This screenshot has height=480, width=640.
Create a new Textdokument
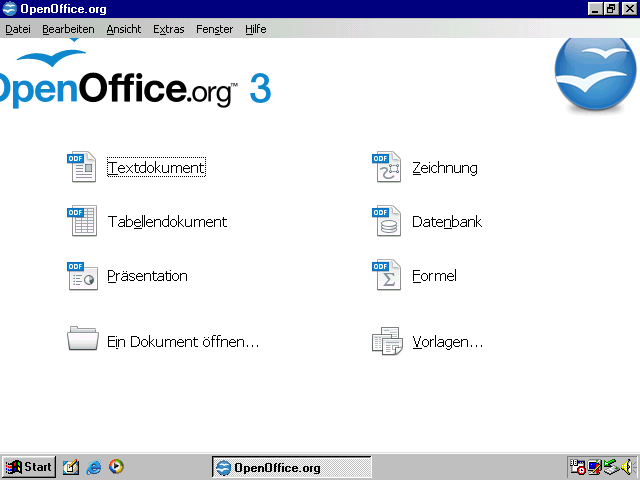156,167
